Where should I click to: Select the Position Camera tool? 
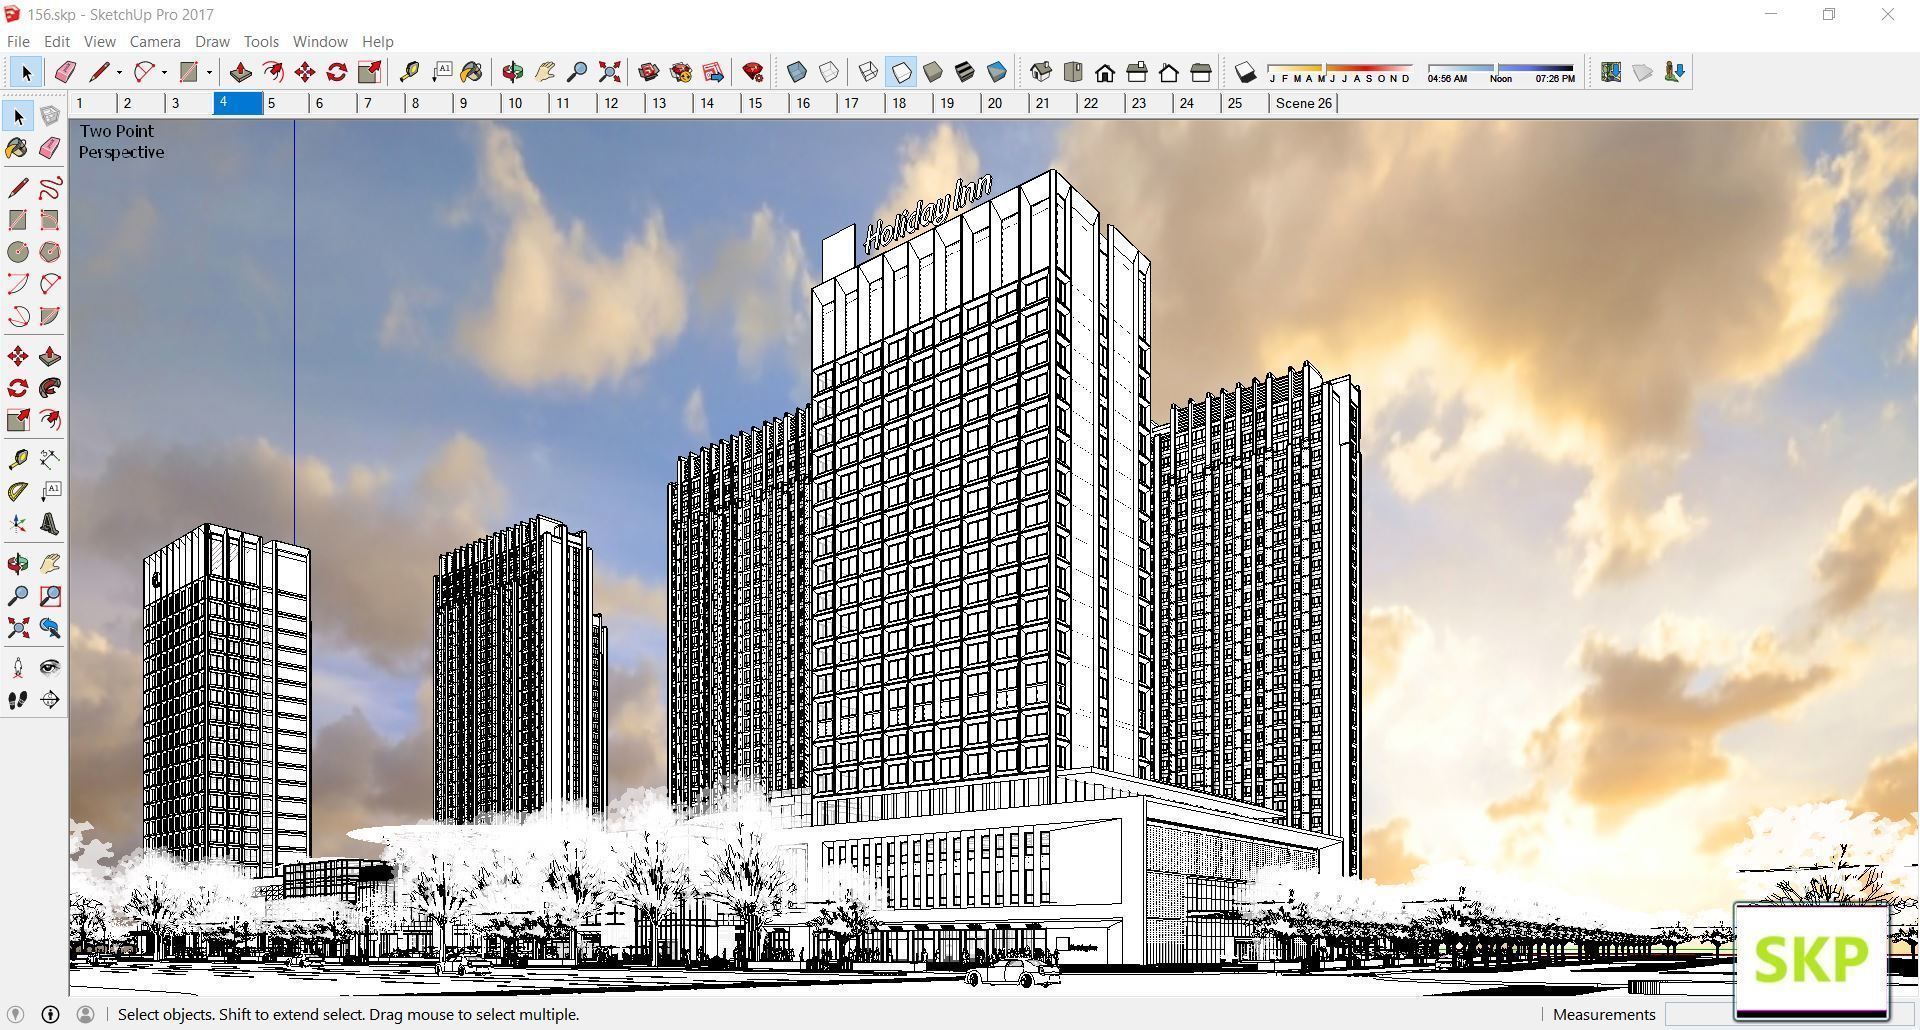point(18,668)
